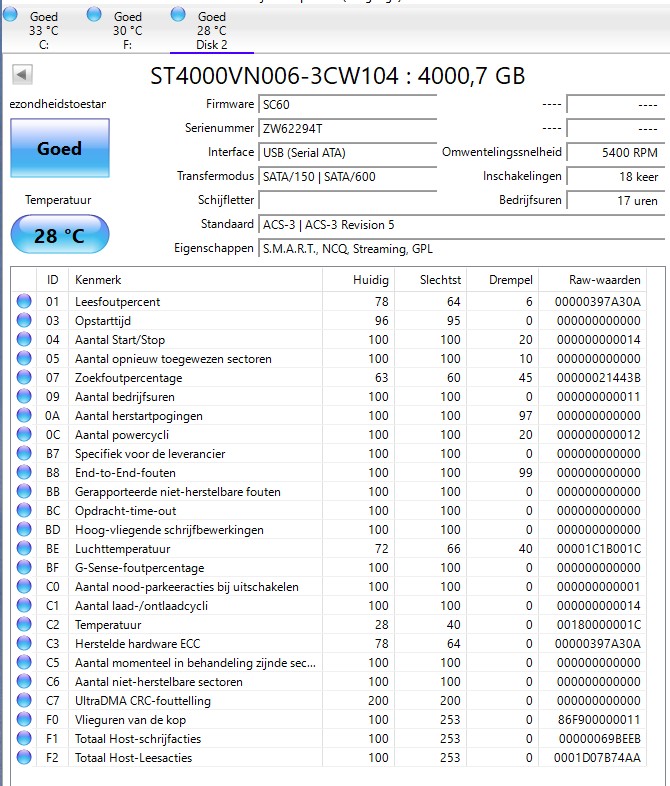This screenshot has width=670, height=786.
Task: Click the Eigenschappen field with S.M.A.R.T.
Action: [461, 249]
